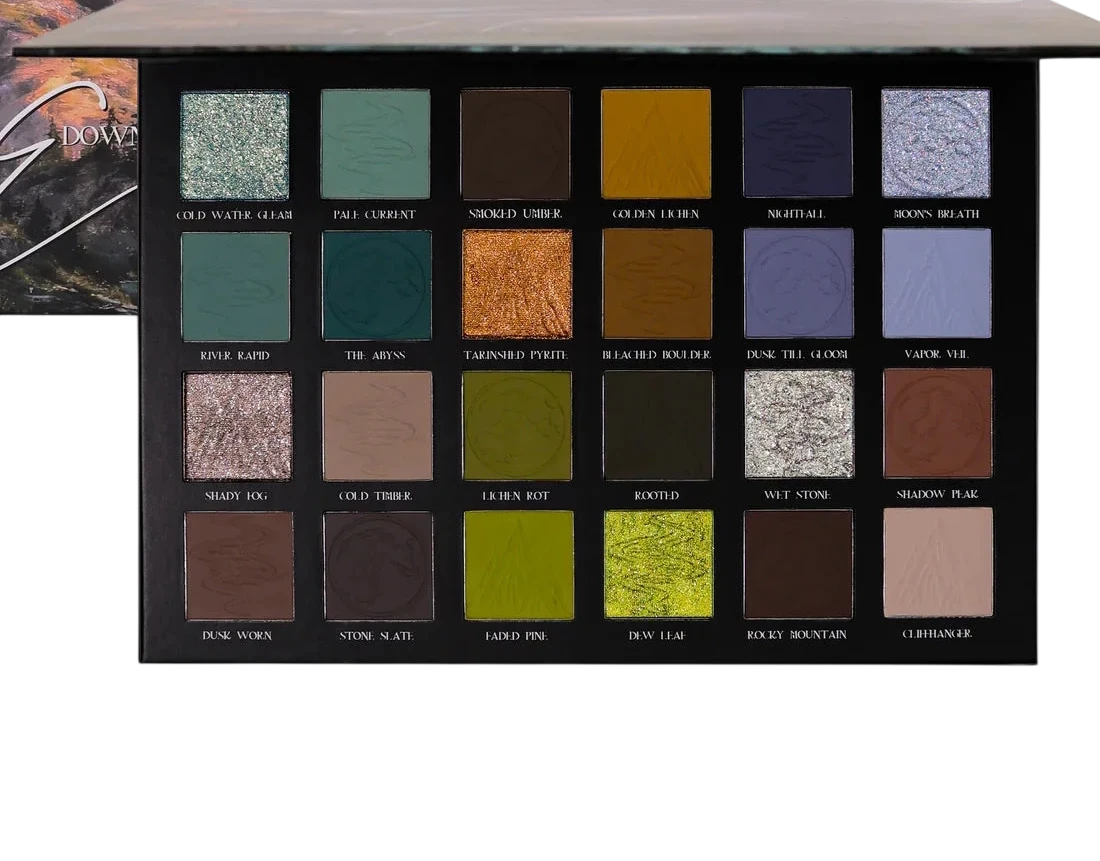Click the "THE ABYSS" name label
The height and width of the screenshot is (861, 1100).
(375, 355)
